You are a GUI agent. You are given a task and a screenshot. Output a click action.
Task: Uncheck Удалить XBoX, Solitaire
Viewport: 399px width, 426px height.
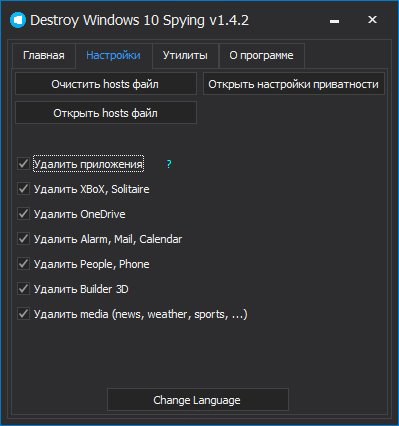point(23,189)
